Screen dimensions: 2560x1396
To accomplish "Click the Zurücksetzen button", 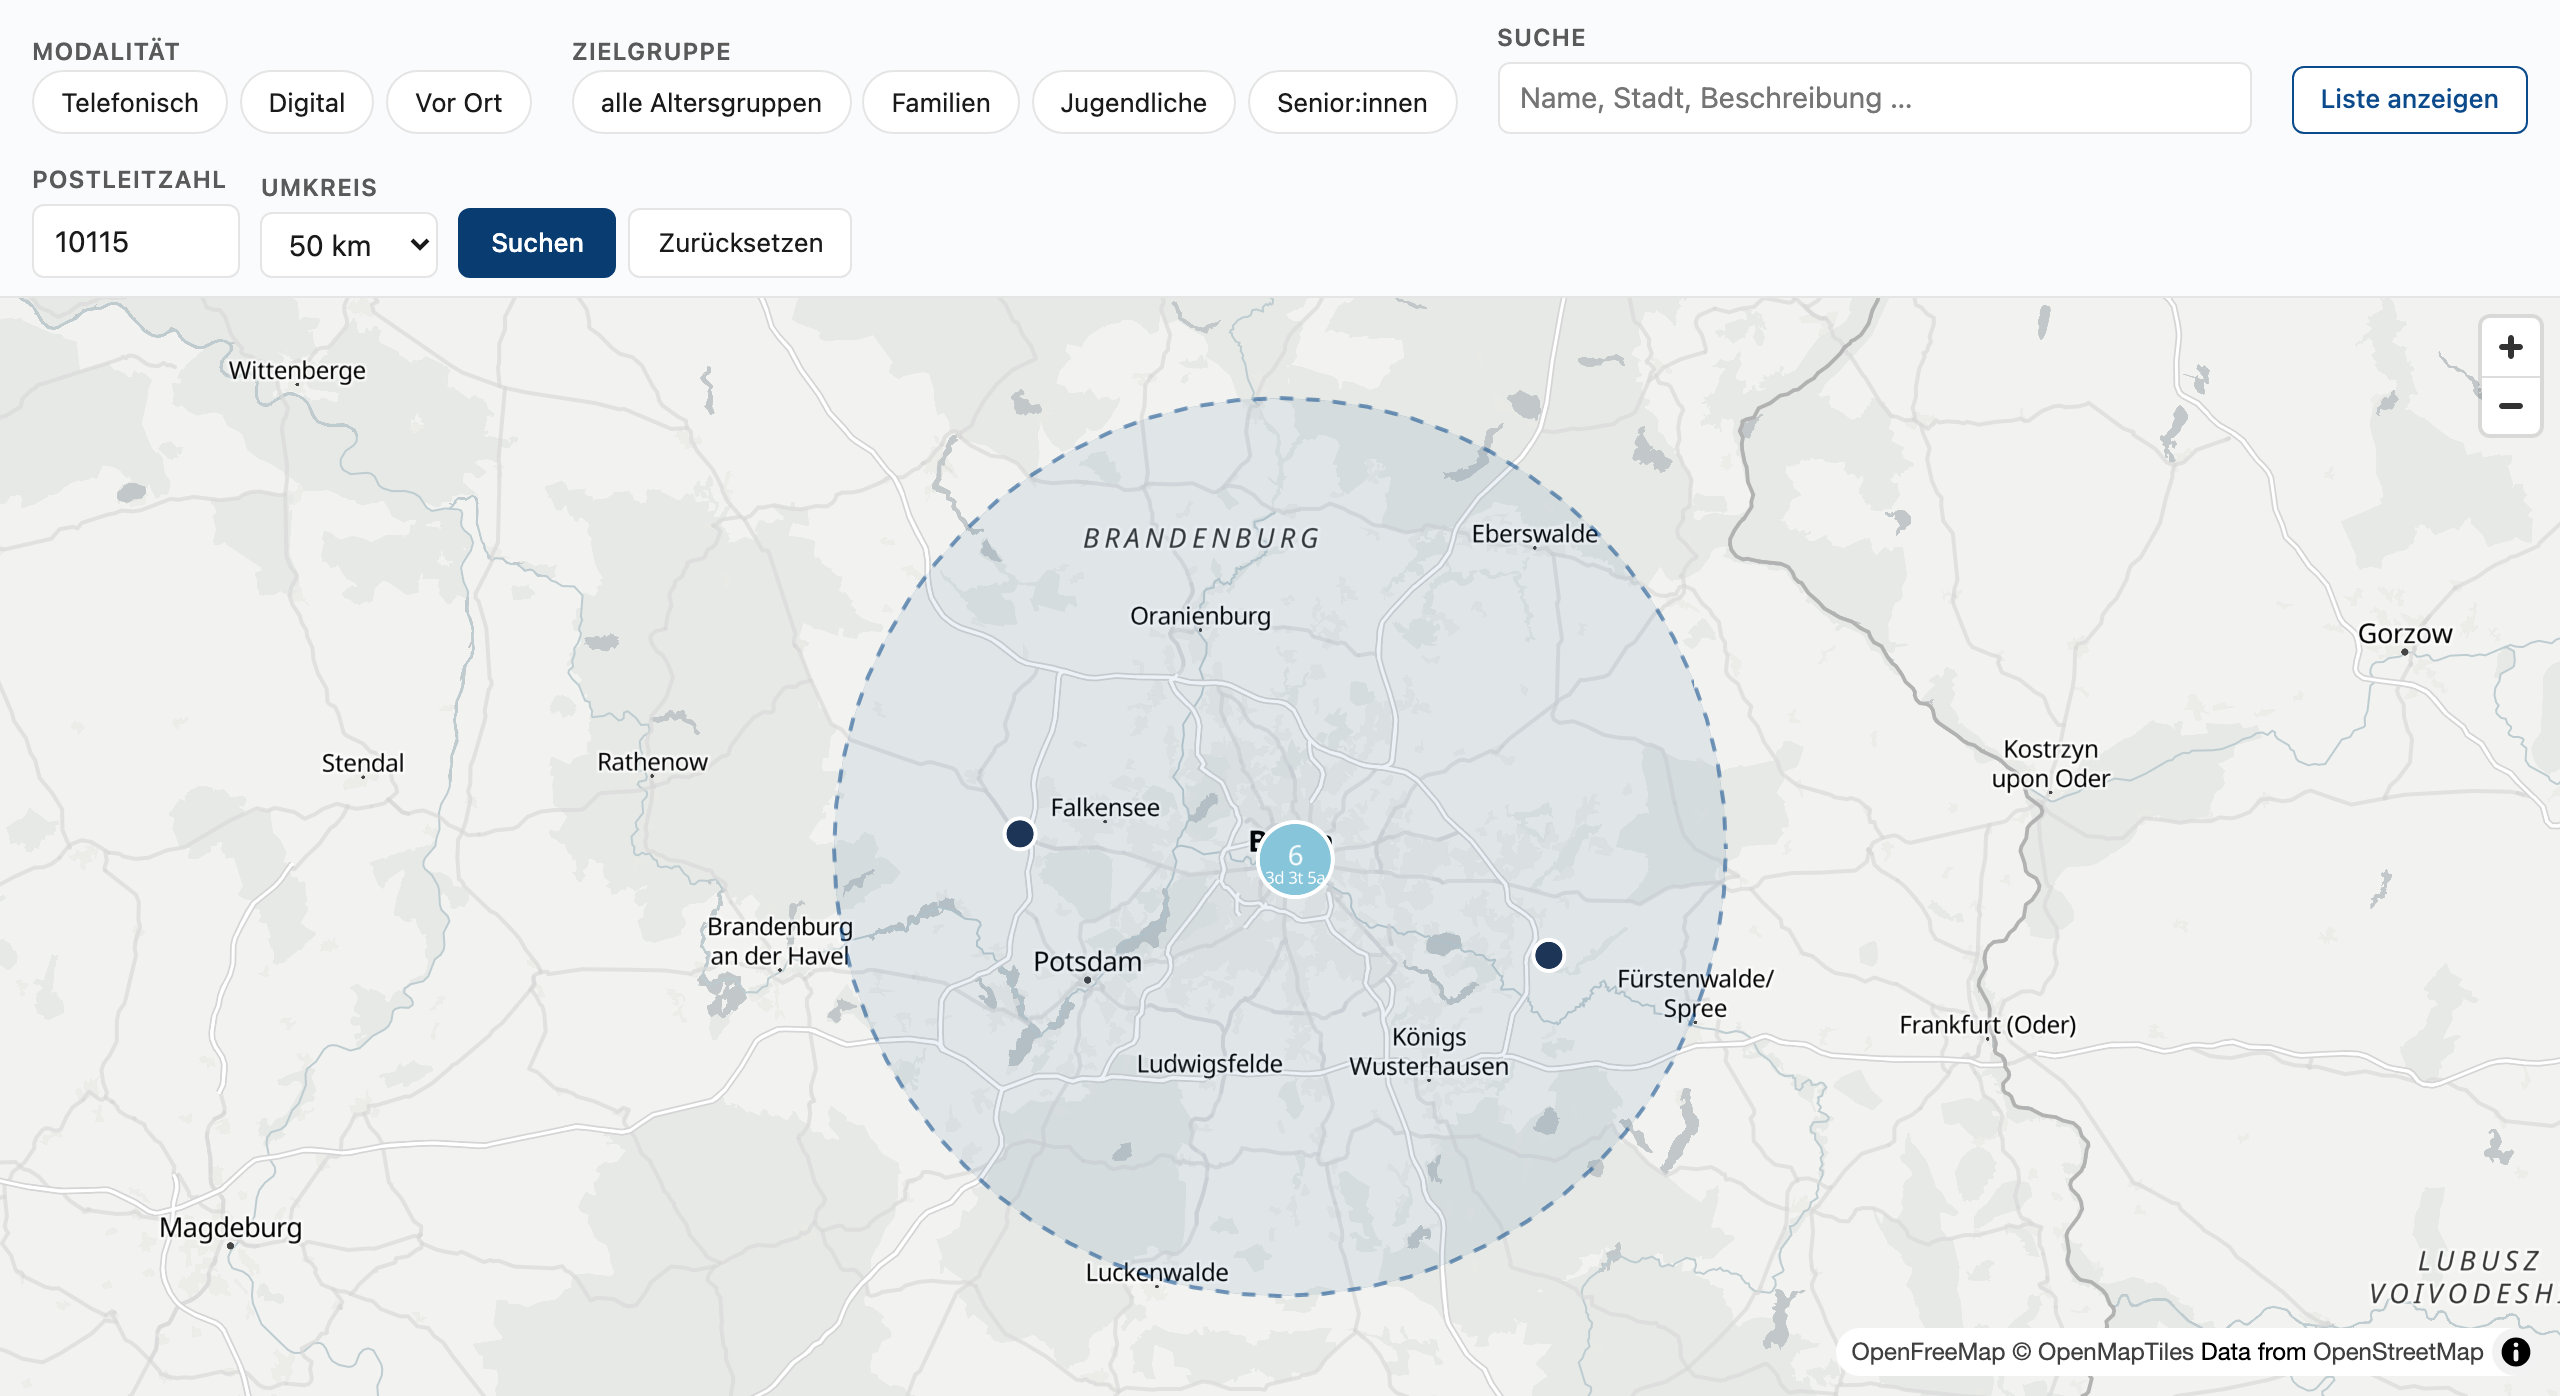I will (x=740, y=243).
